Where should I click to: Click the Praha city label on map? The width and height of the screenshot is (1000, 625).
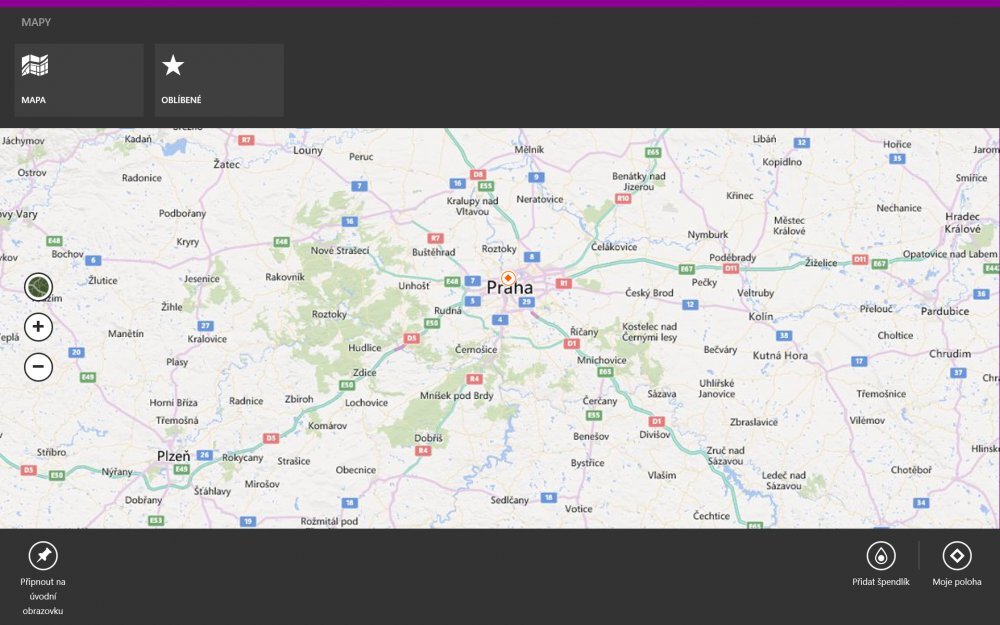pos(509,289)
